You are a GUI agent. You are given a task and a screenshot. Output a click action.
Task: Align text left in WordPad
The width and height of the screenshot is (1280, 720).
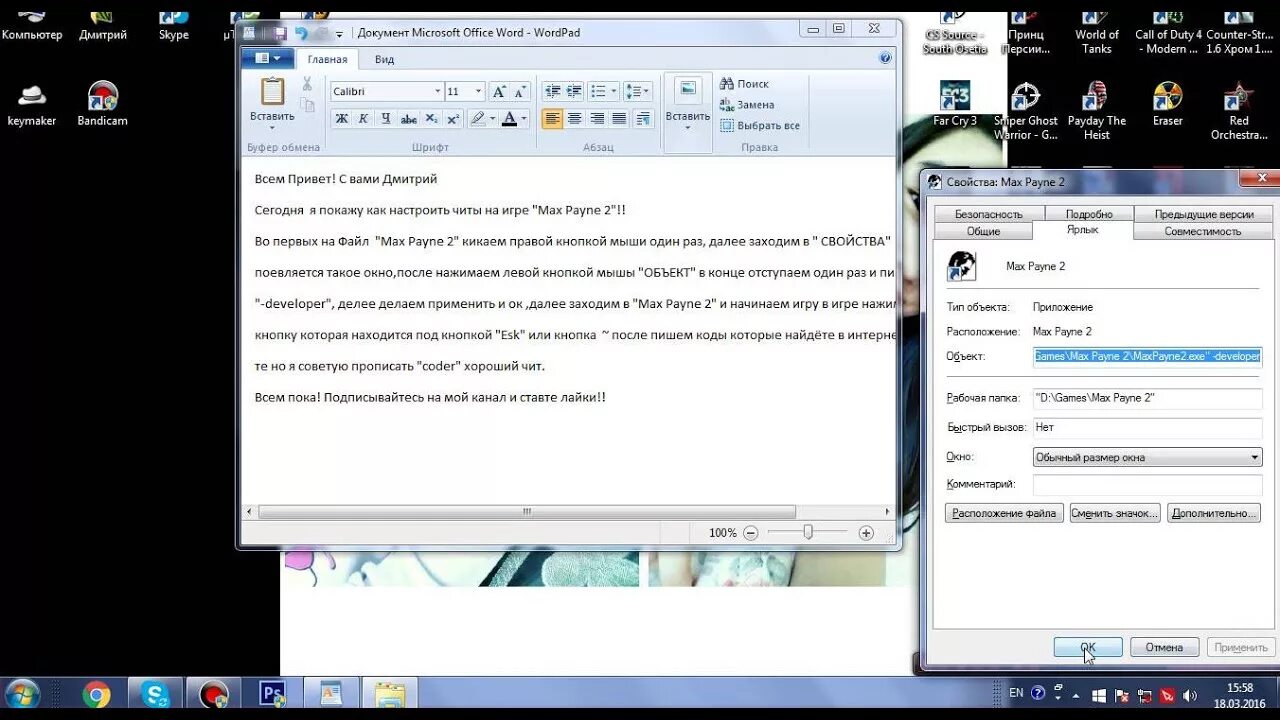(x=552, y=118)
